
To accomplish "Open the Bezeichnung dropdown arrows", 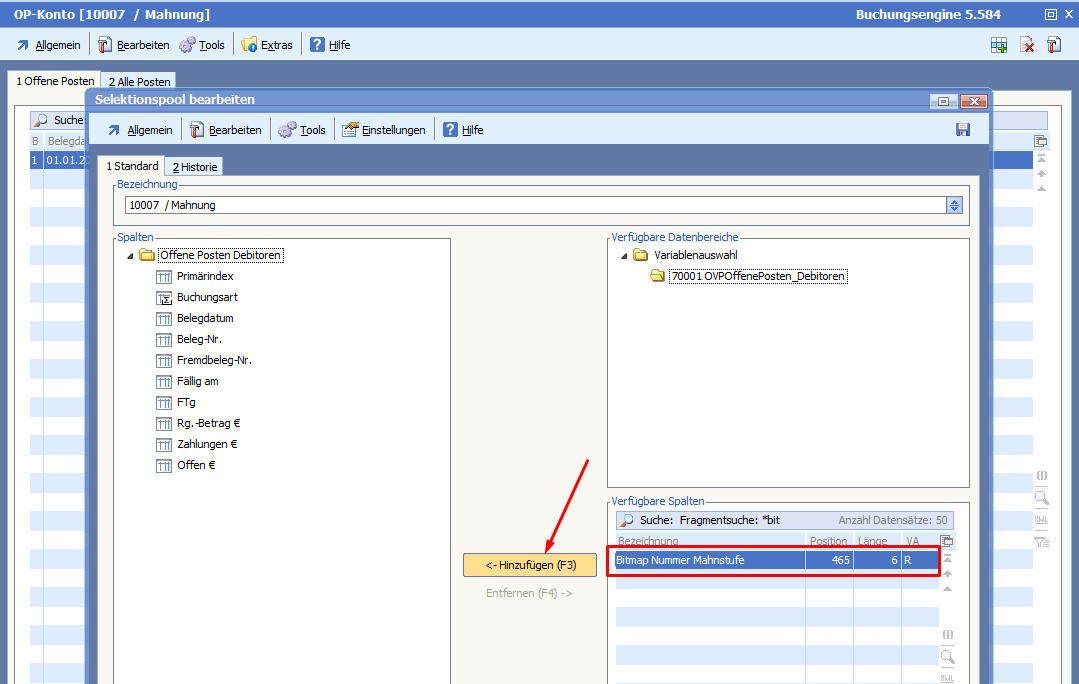I will (954, 205).
